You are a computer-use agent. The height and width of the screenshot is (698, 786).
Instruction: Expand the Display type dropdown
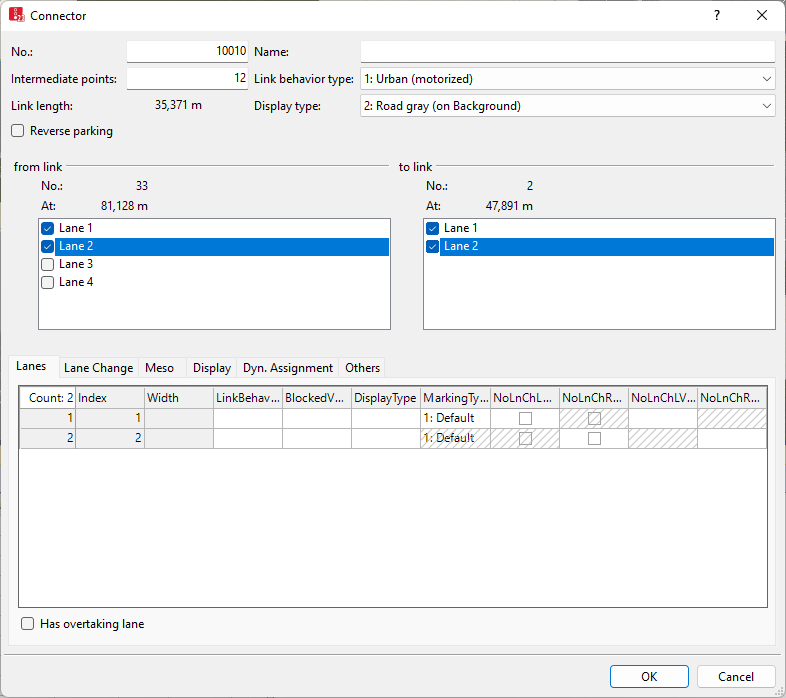click(567, 106)
